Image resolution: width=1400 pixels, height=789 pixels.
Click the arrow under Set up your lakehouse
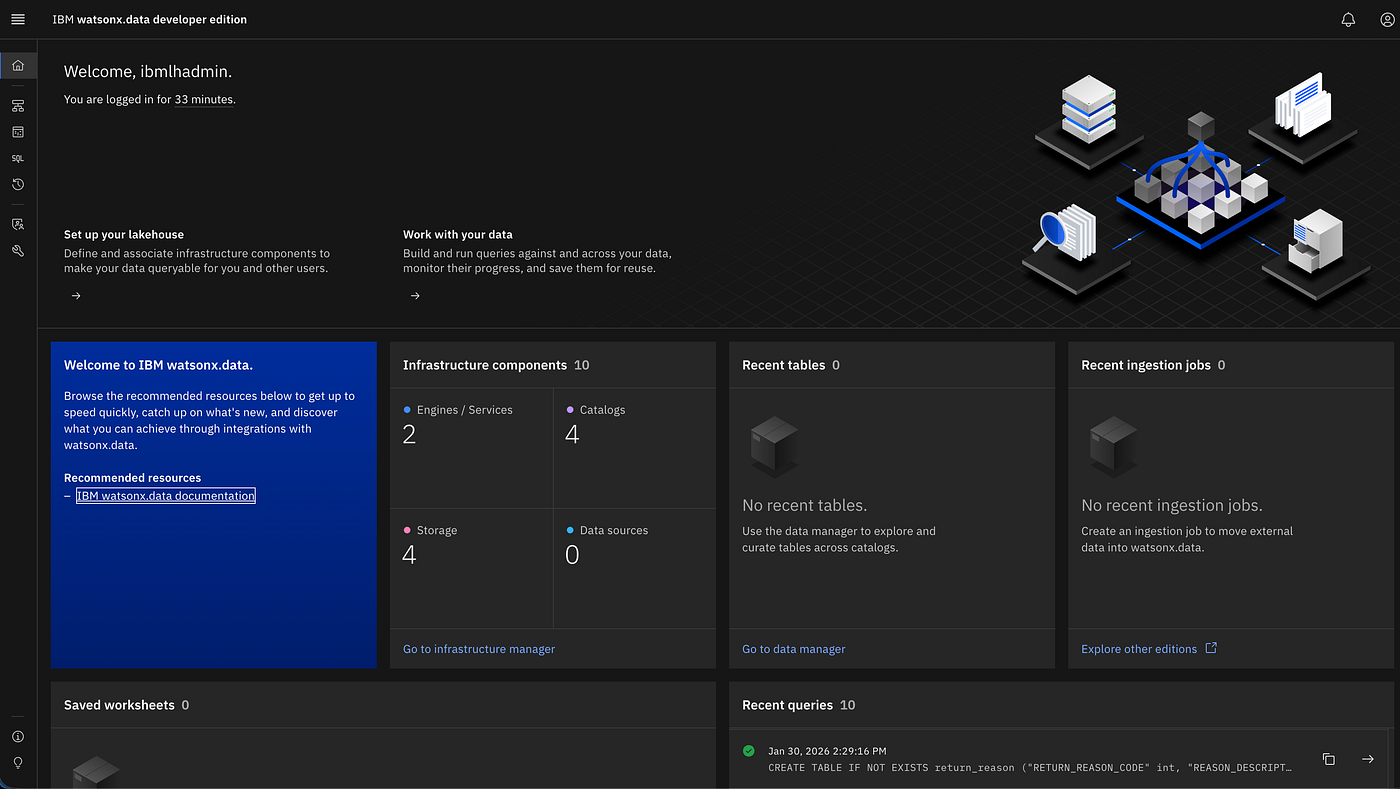(x=76, y=296)
